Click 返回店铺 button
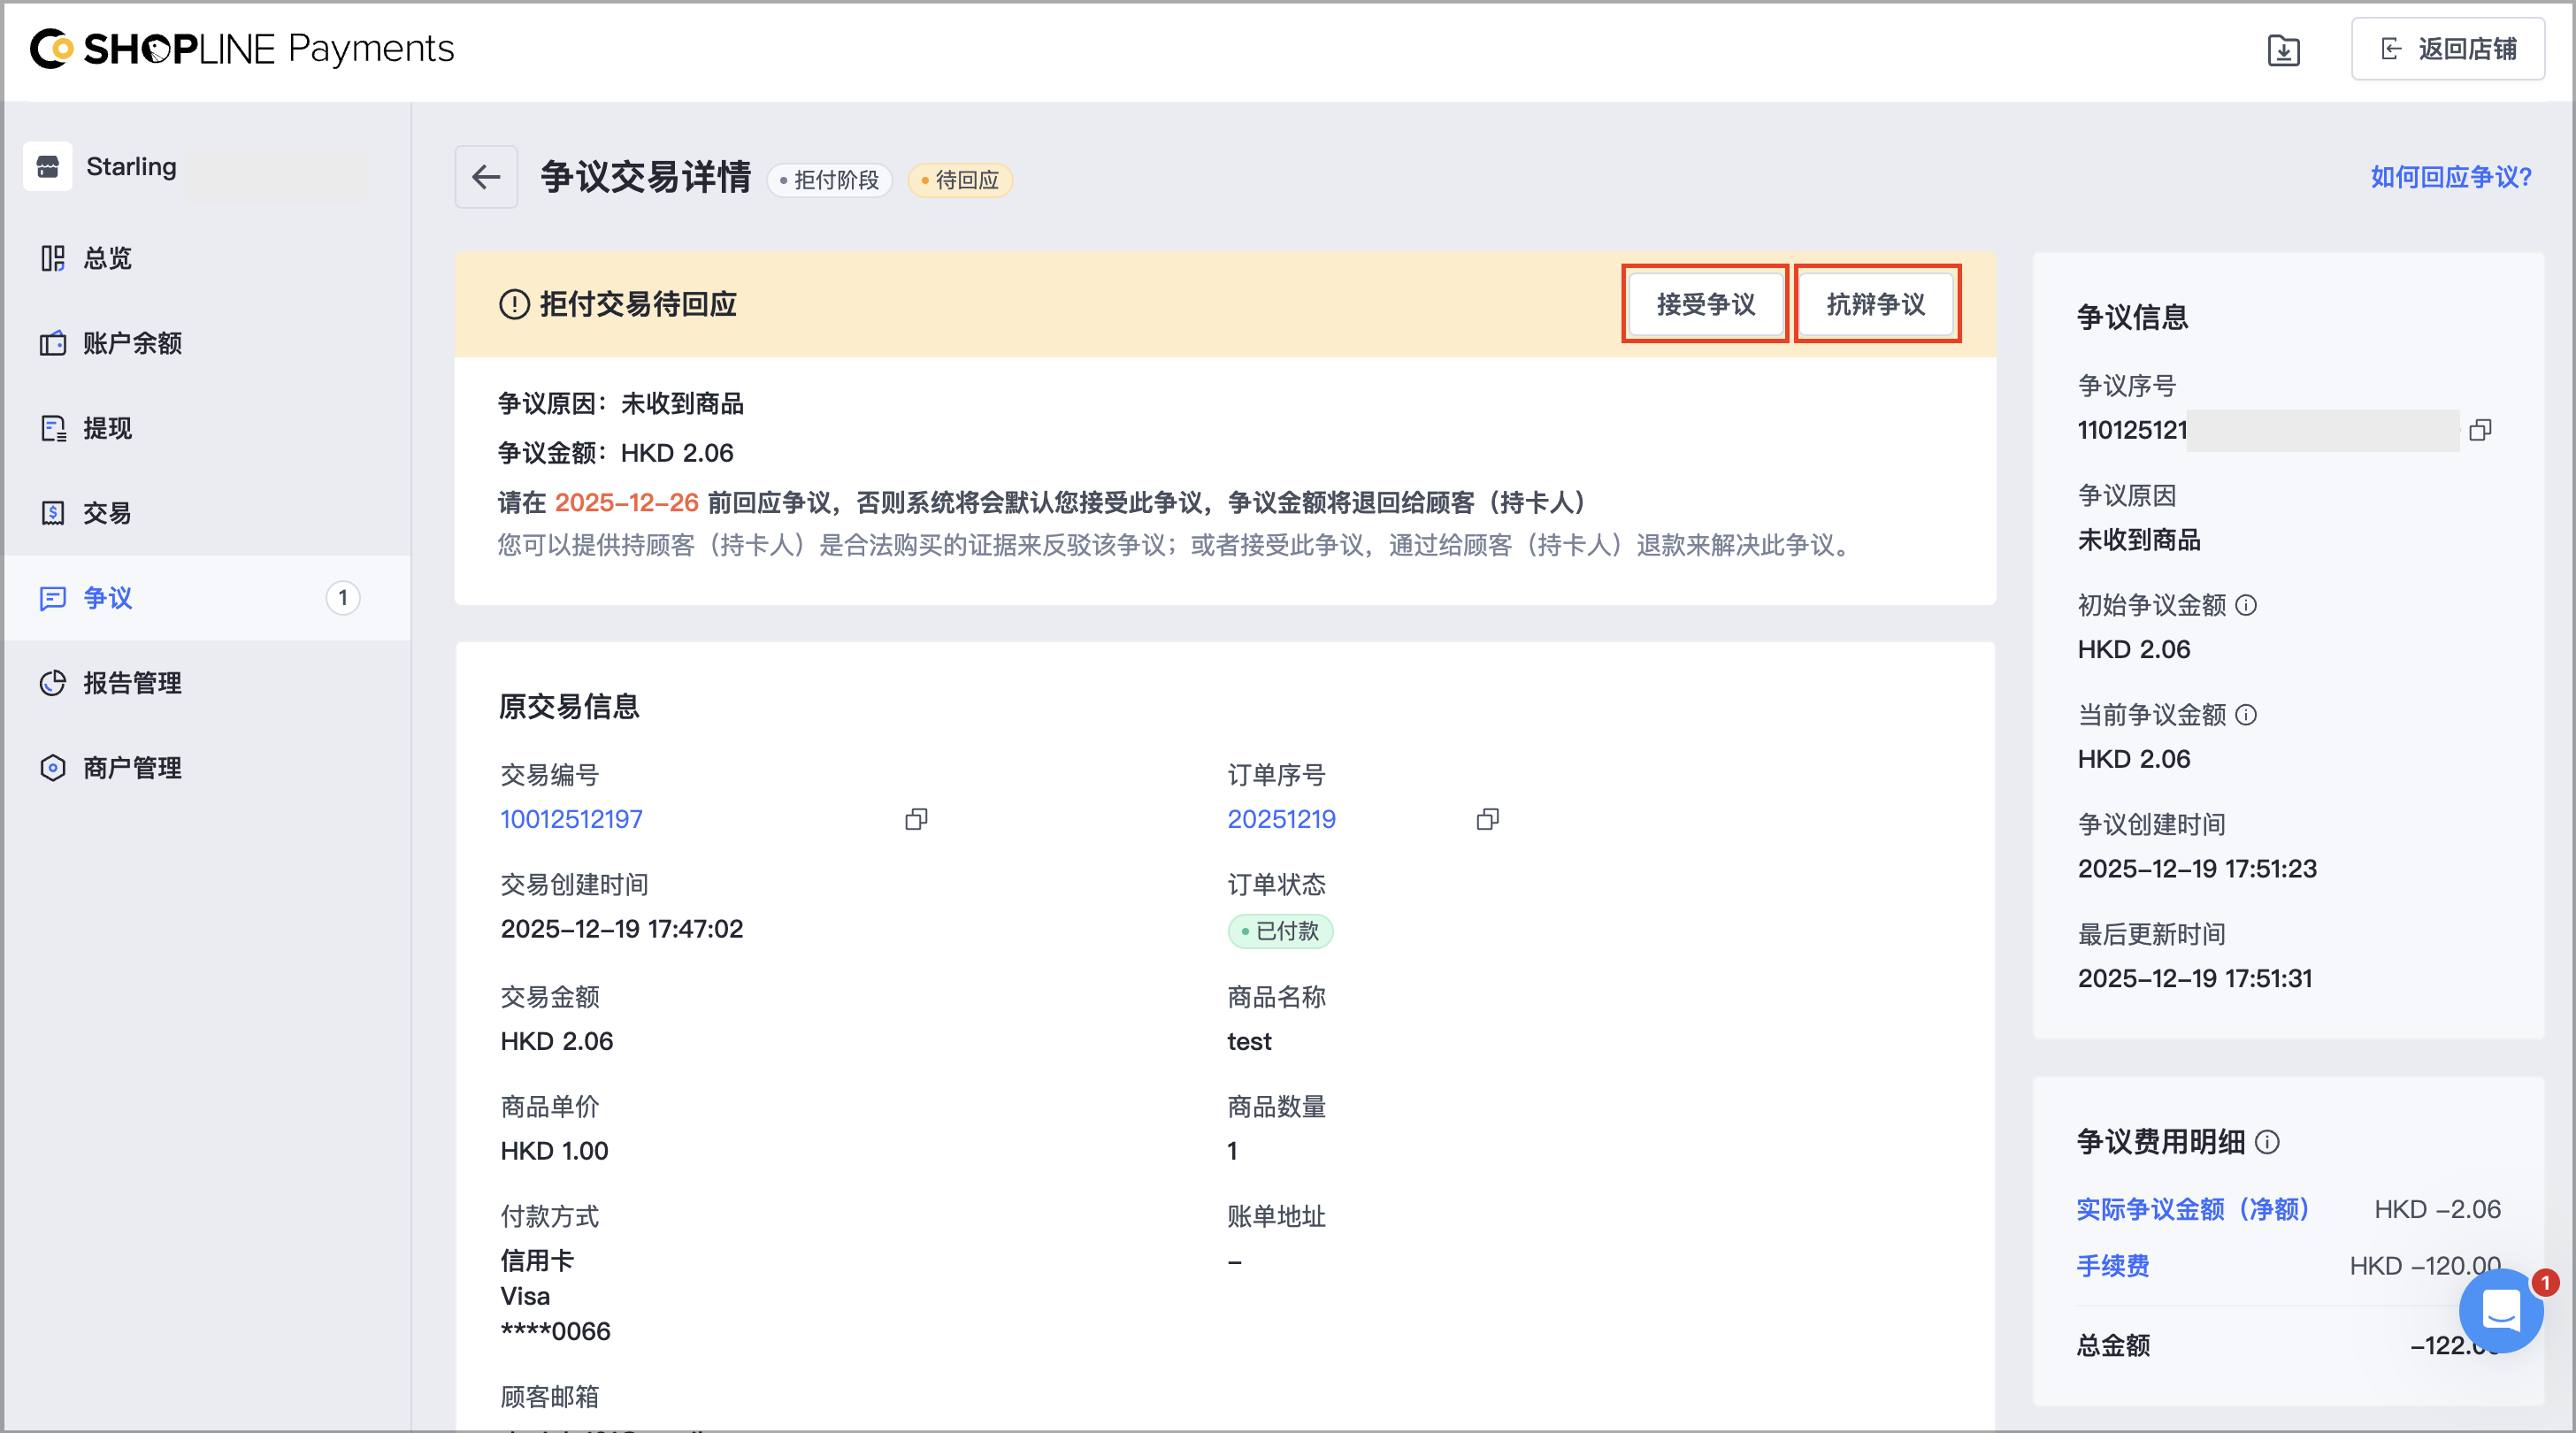 2447,49
